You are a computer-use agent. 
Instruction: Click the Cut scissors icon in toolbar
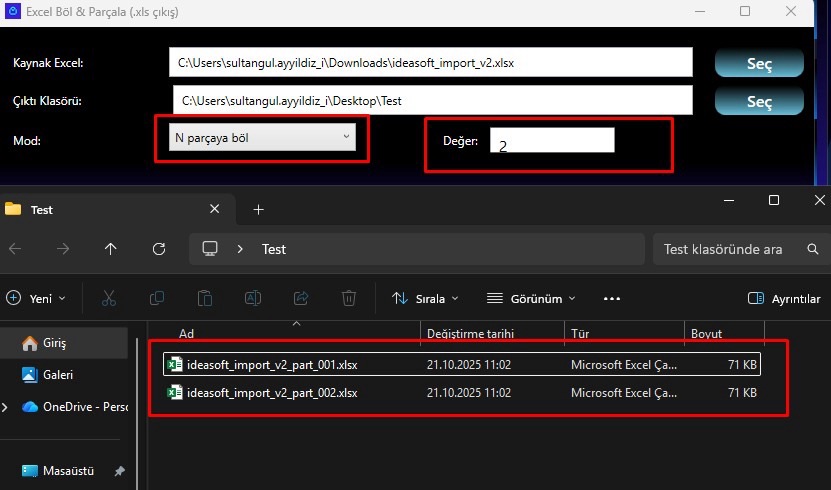point(110,298)
